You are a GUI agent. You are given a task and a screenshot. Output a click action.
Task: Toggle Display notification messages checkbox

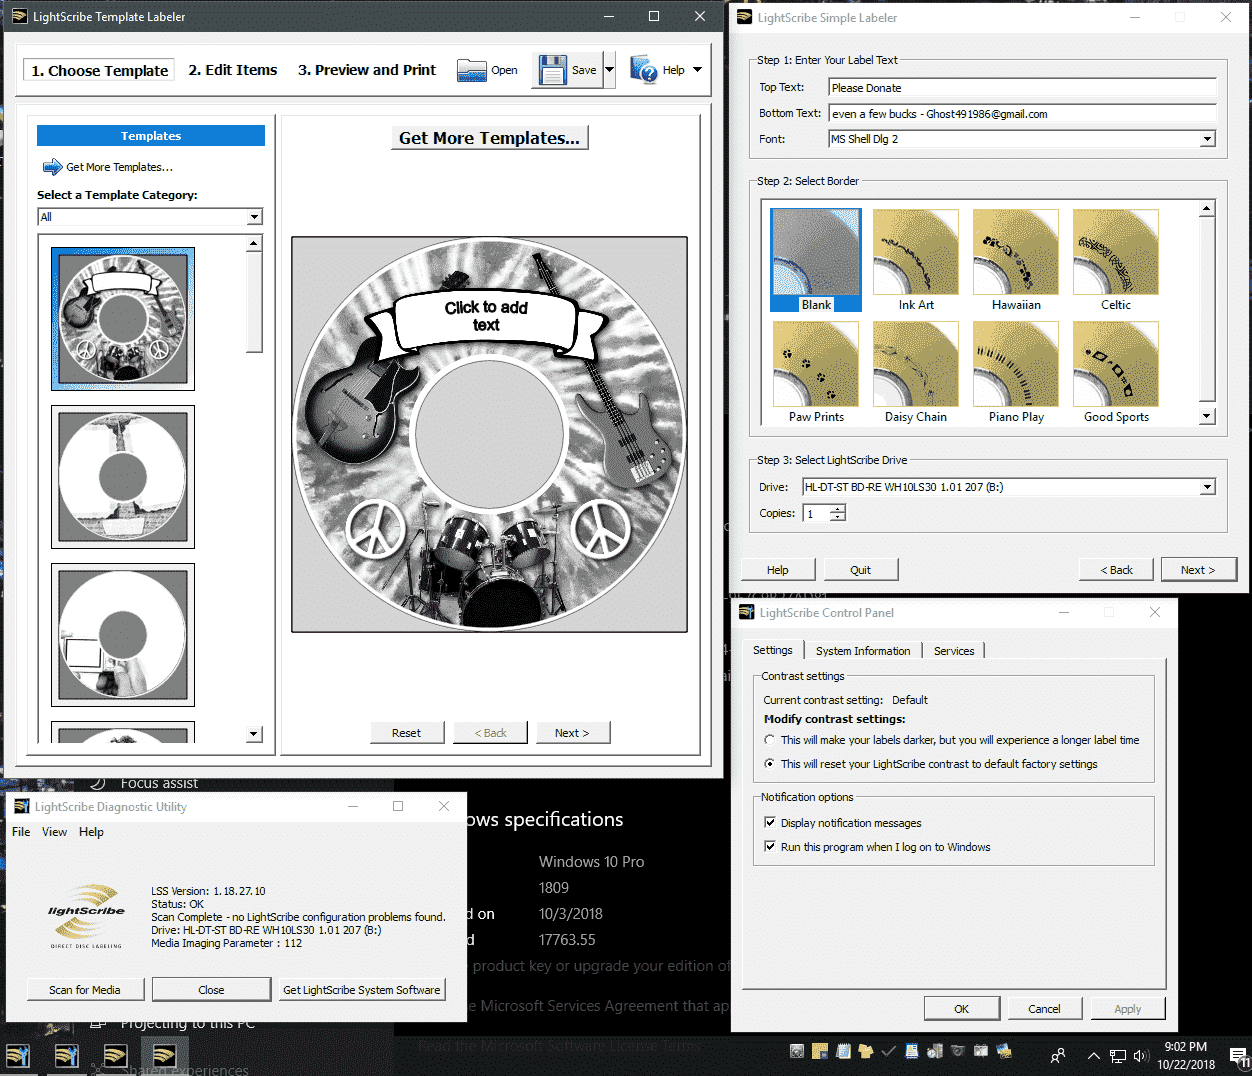(770, 822)
